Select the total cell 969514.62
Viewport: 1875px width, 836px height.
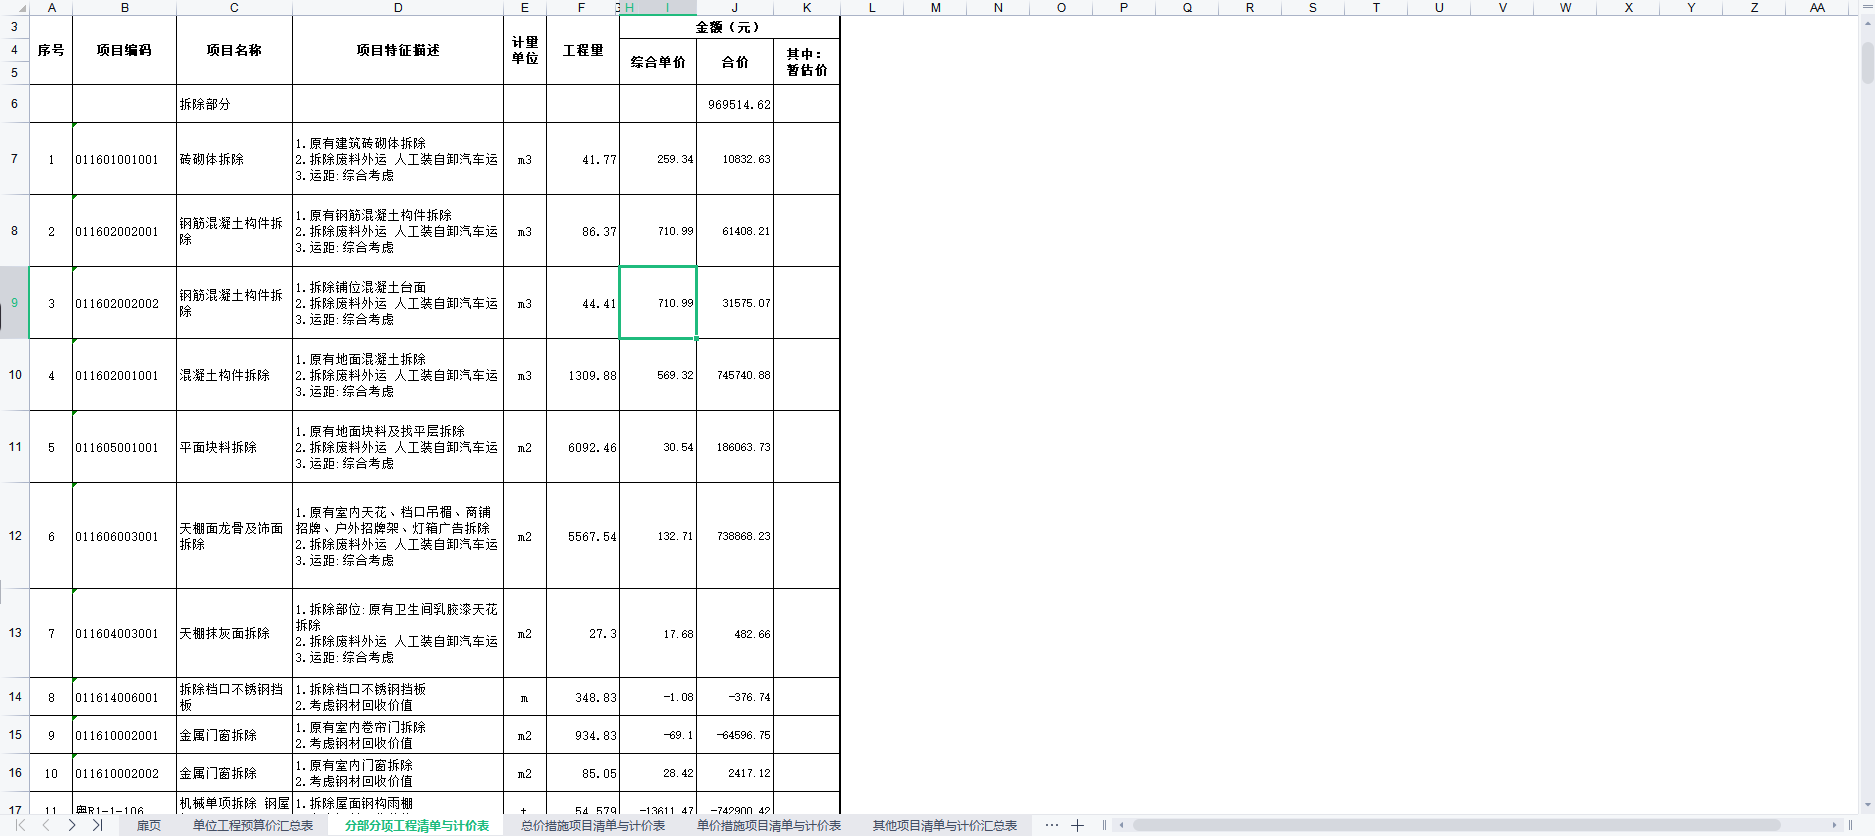click(x=735, y=104)
